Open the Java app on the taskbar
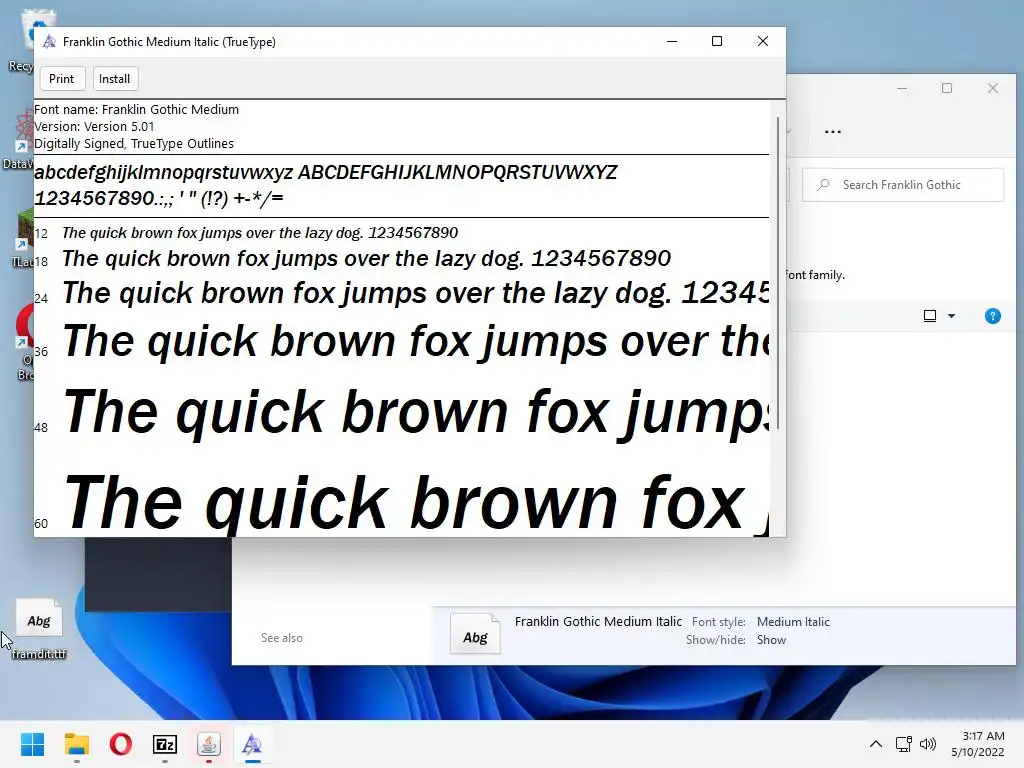Image resolution: width=1024 pixels, height=768 pixels. 209,744
